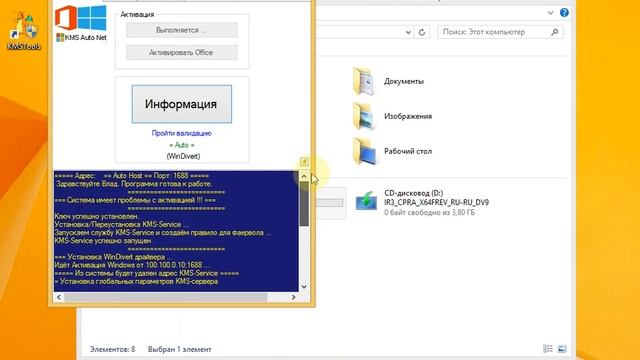
Task: Click the log scroll down arrow
Action: click(304, 287)
